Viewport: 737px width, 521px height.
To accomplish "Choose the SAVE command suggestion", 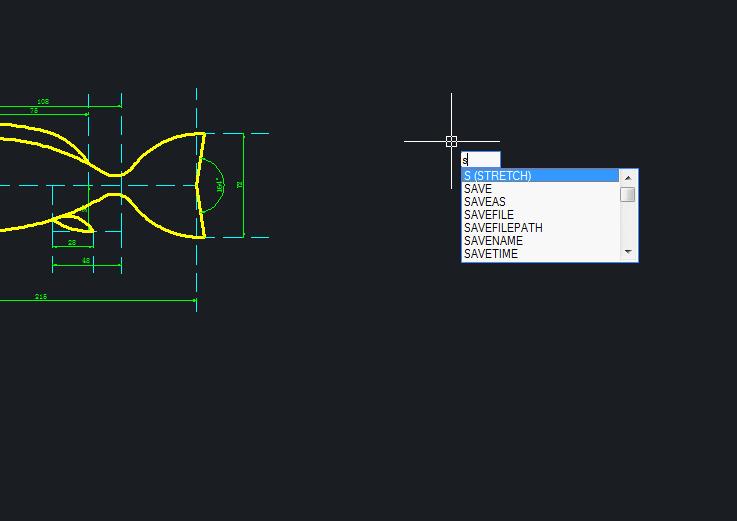I will (478, 189).
